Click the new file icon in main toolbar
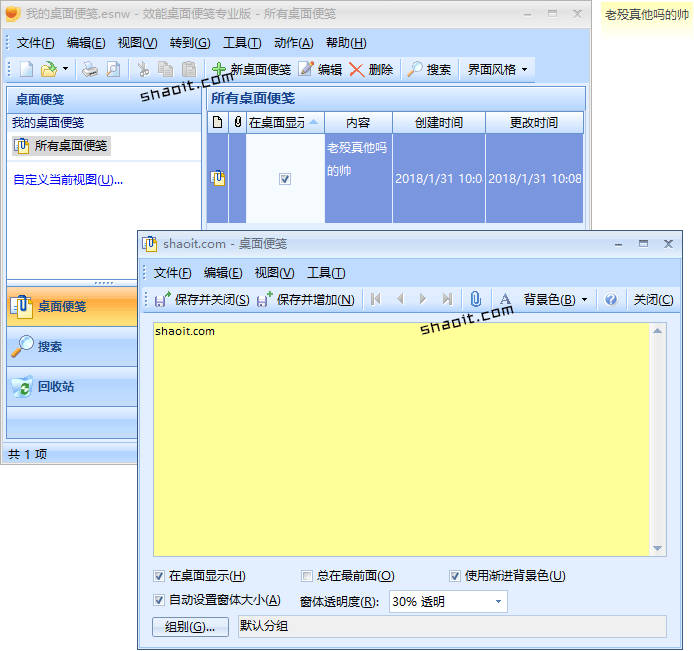Screen dimensions: 694x651 point(26,69)
